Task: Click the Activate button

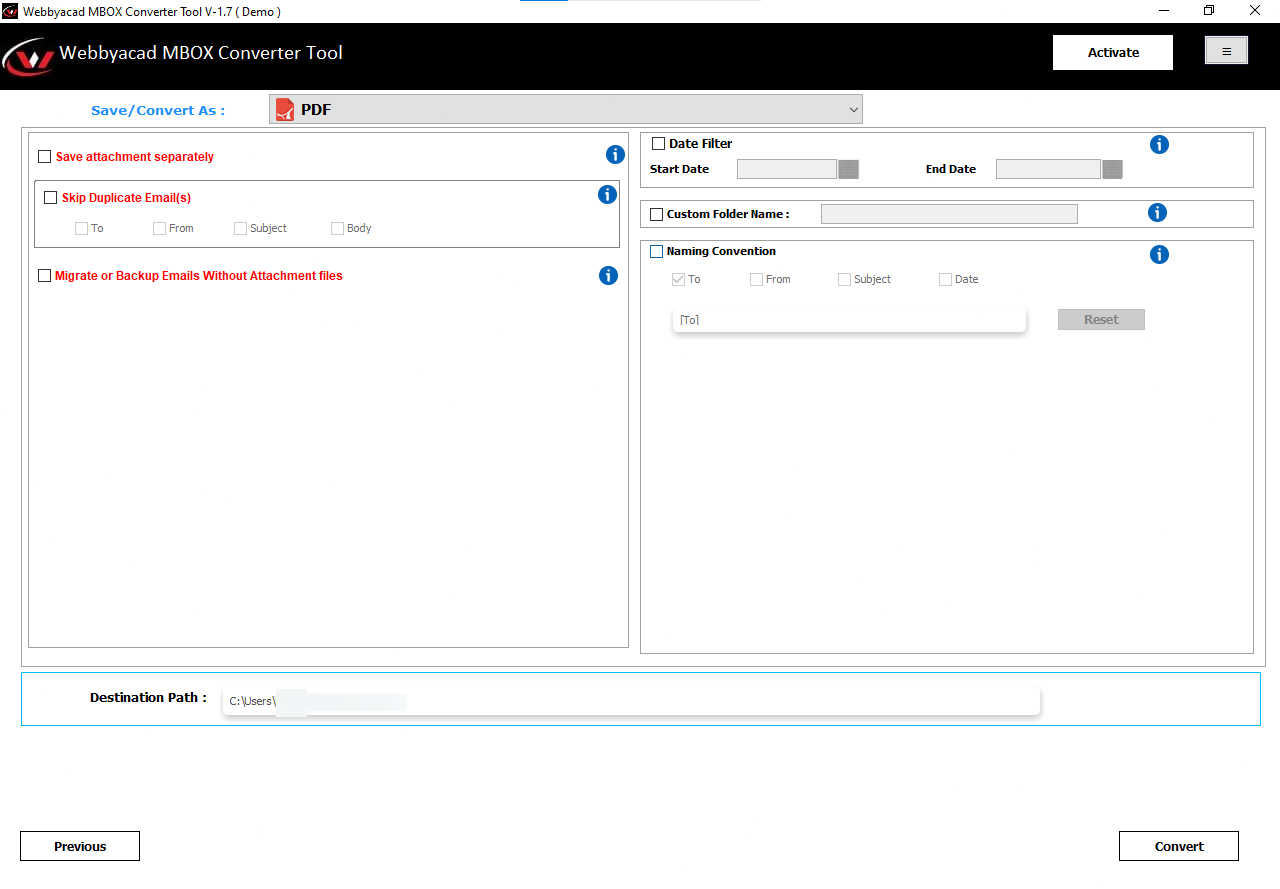Action: [1113, 52]
